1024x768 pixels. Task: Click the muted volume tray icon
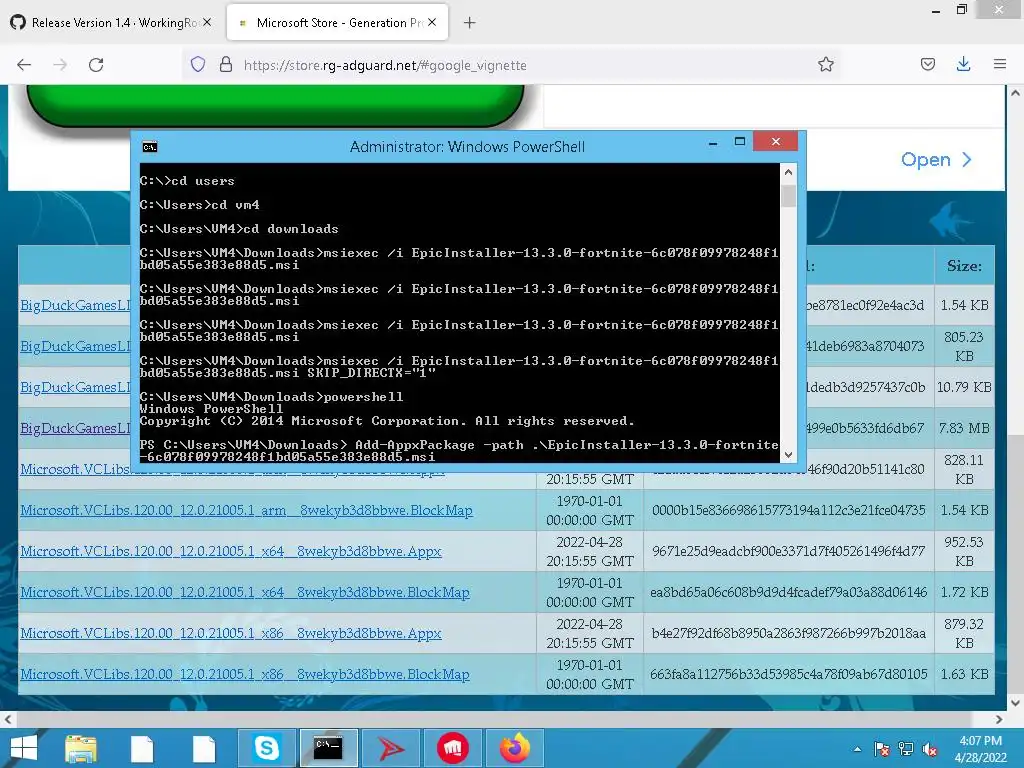point(930,749)
